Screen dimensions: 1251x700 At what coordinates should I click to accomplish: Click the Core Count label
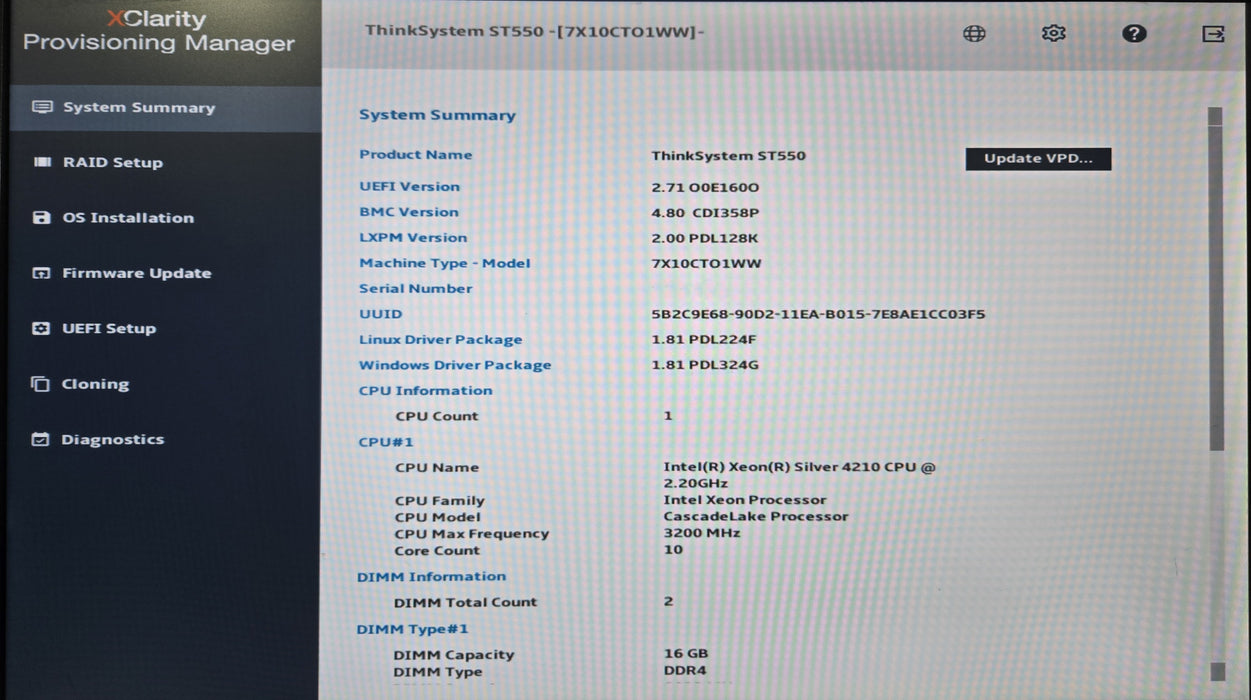[x=437, y=551]
